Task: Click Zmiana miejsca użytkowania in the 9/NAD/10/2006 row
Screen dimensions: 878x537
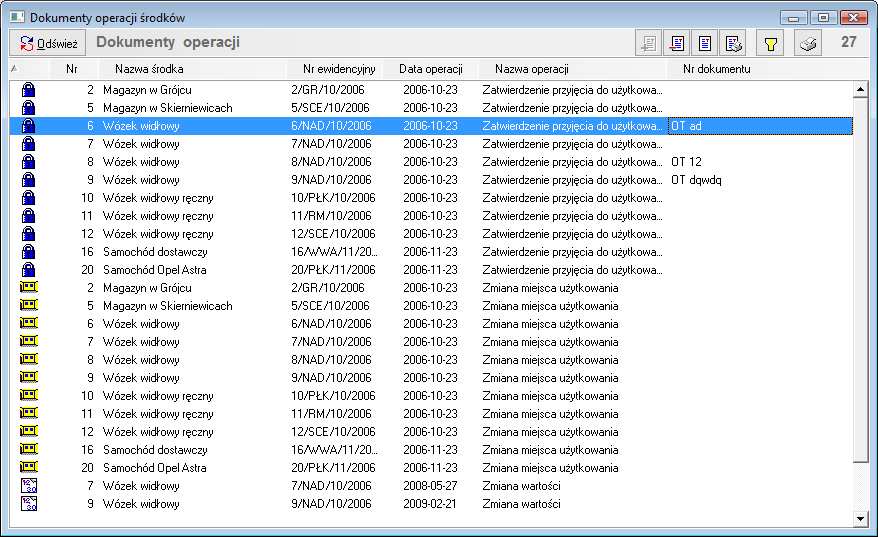Action: pos(550,377)
